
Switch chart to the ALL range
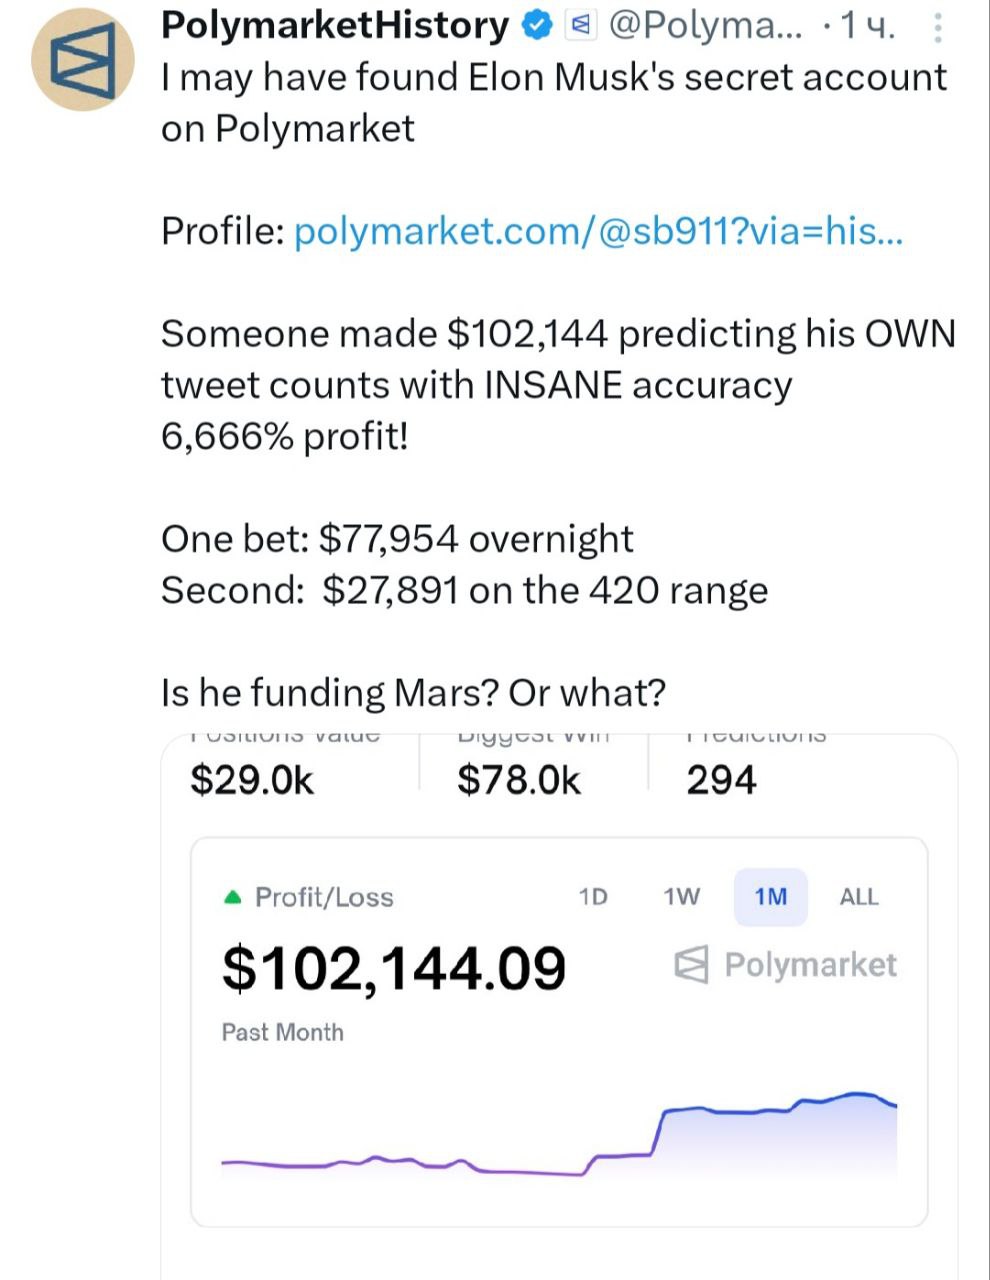[858, 897]
